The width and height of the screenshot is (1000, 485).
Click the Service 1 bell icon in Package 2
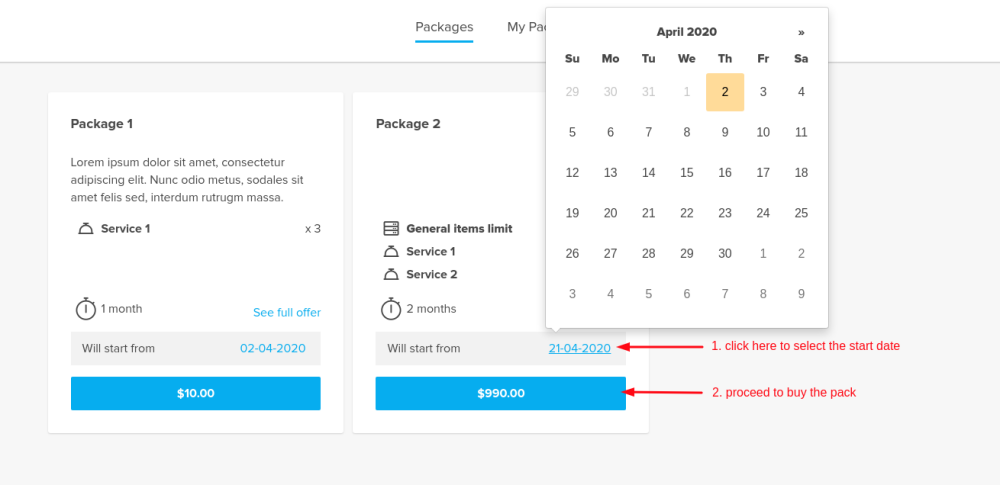pyautogui.click(x=391, y=252)
